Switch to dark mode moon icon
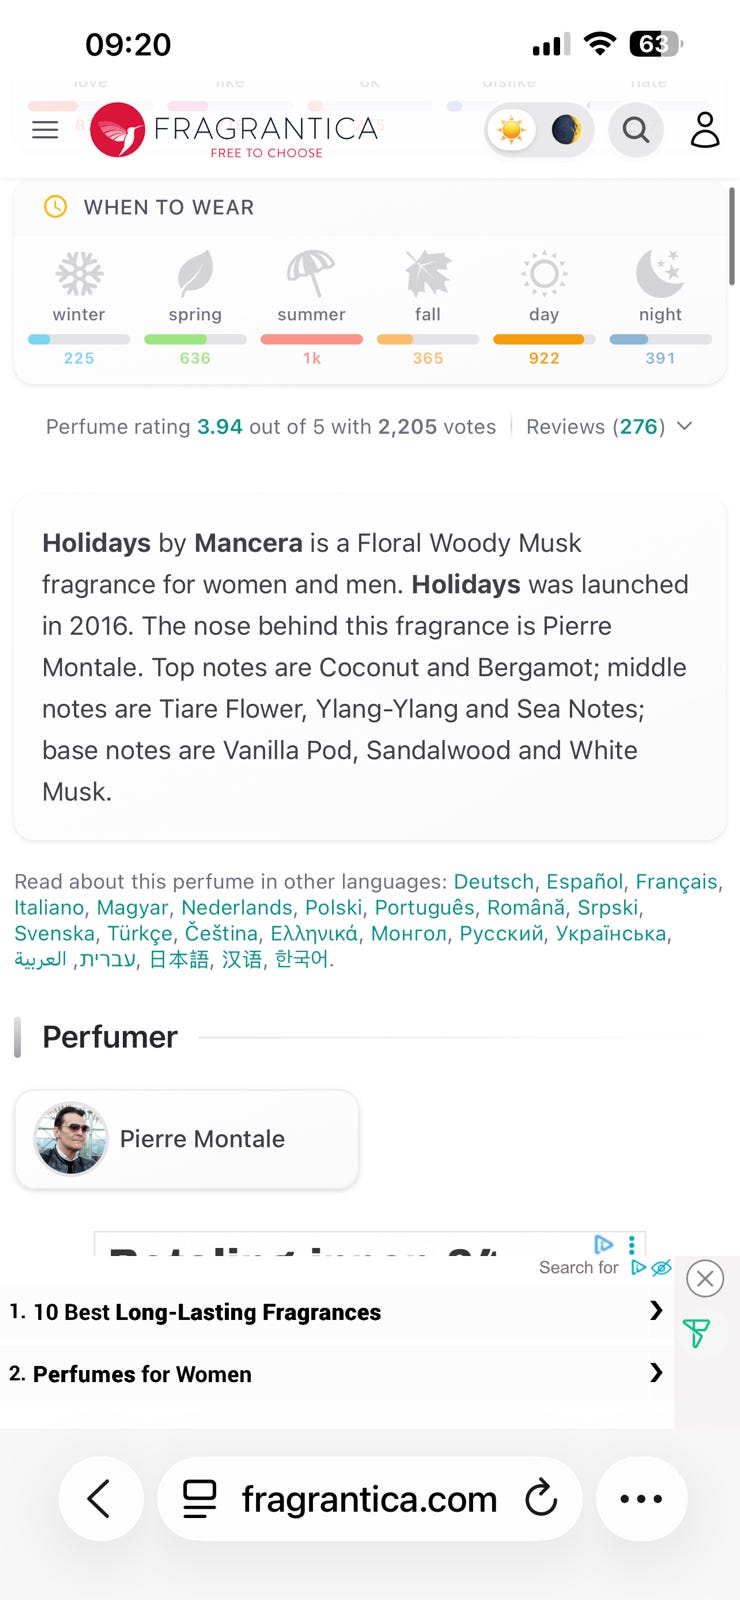Image resolution: width=740 pixels, height=1600 pixels. click(566, 130)
